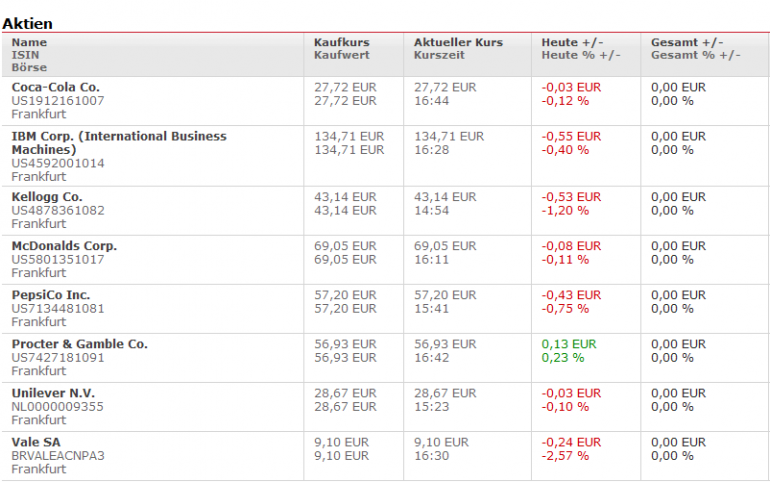Select ISIN NL0000009355

pyautogui.click(x=57, y=407)
